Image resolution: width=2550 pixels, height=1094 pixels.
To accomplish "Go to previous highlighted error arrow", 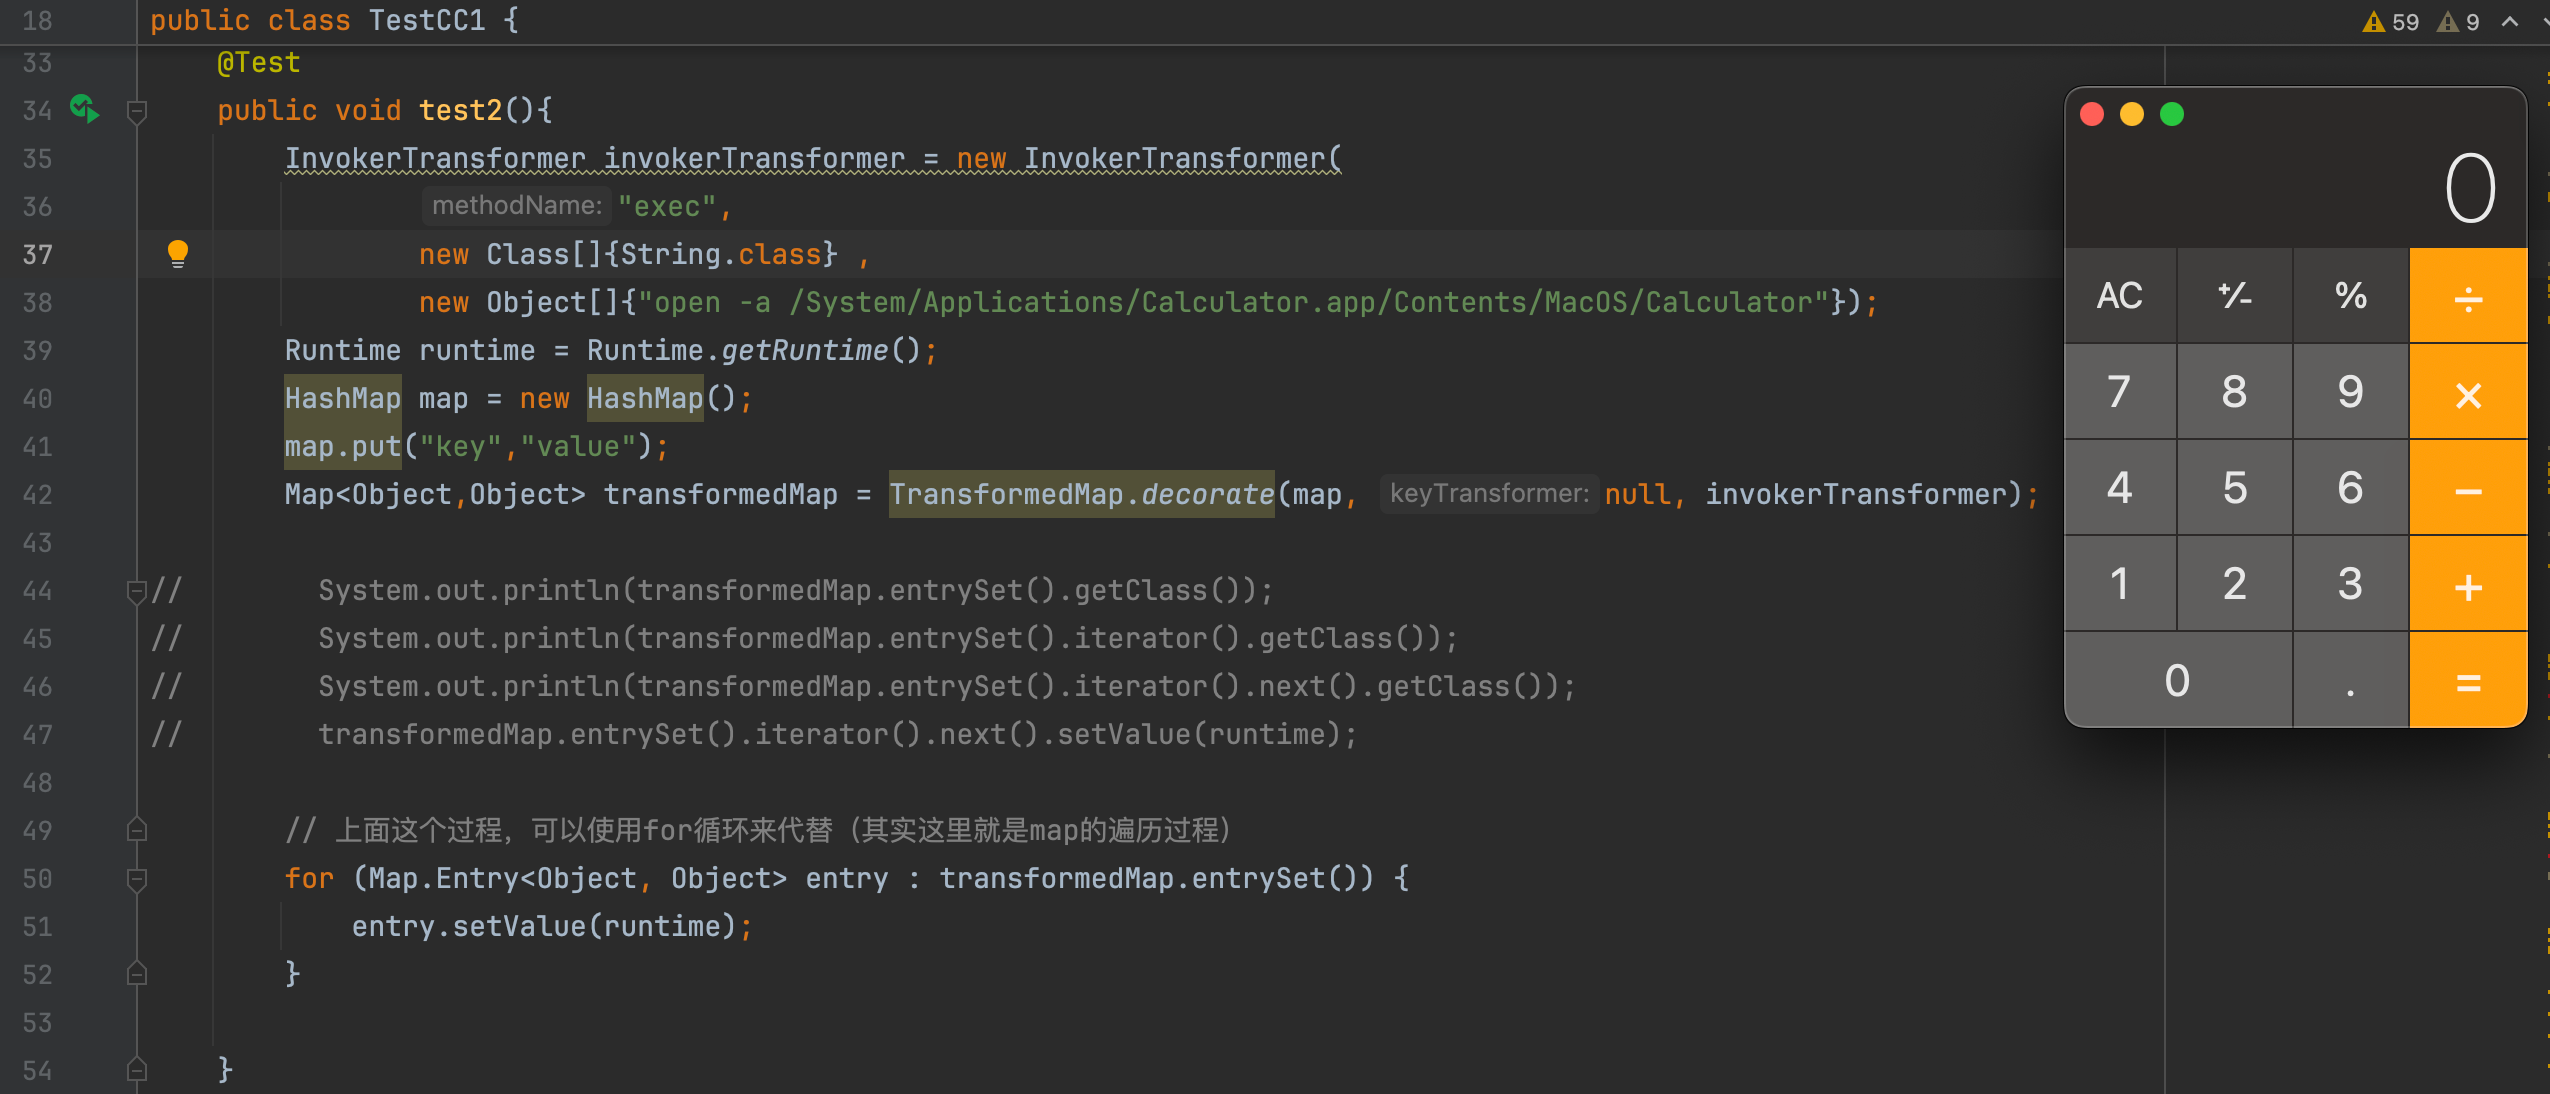I will (2510, 22).
